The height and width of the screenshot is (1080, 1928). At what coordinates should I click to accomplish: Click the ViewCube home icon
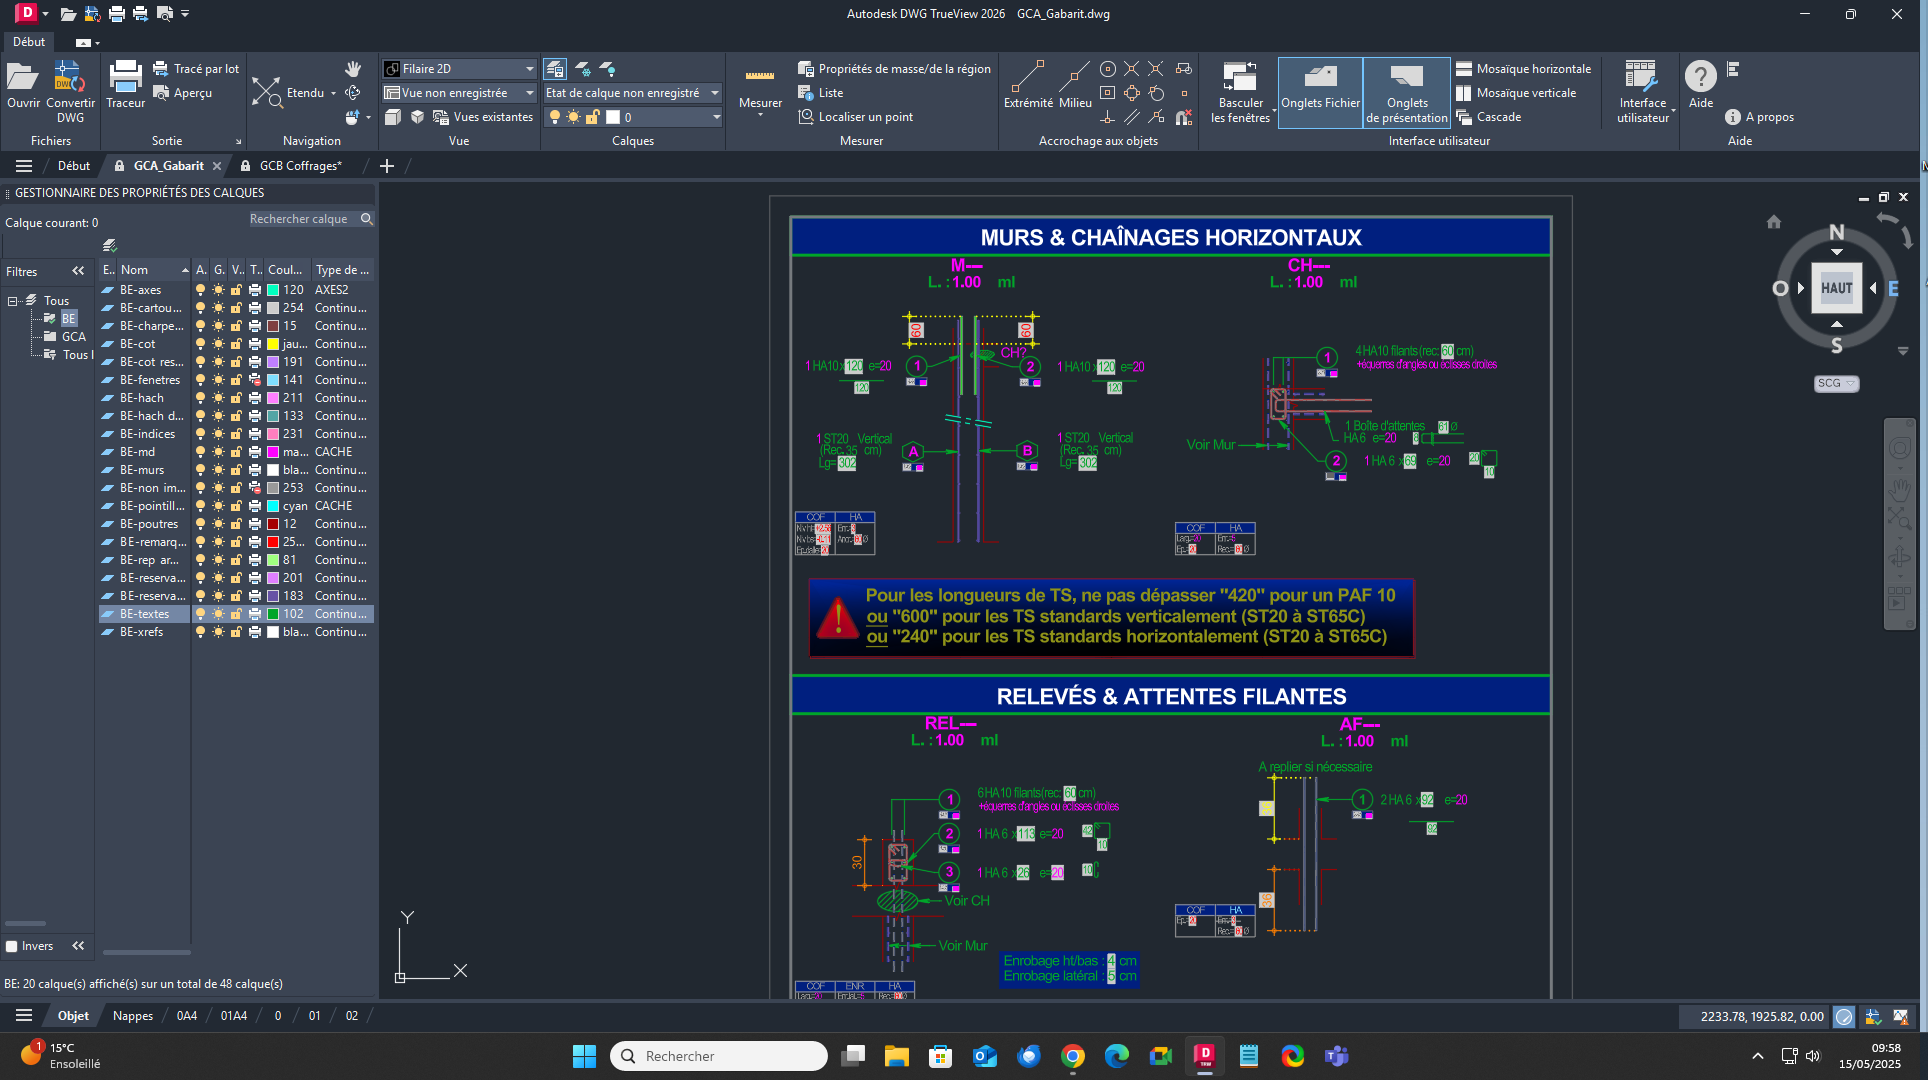coord(1774,221)
